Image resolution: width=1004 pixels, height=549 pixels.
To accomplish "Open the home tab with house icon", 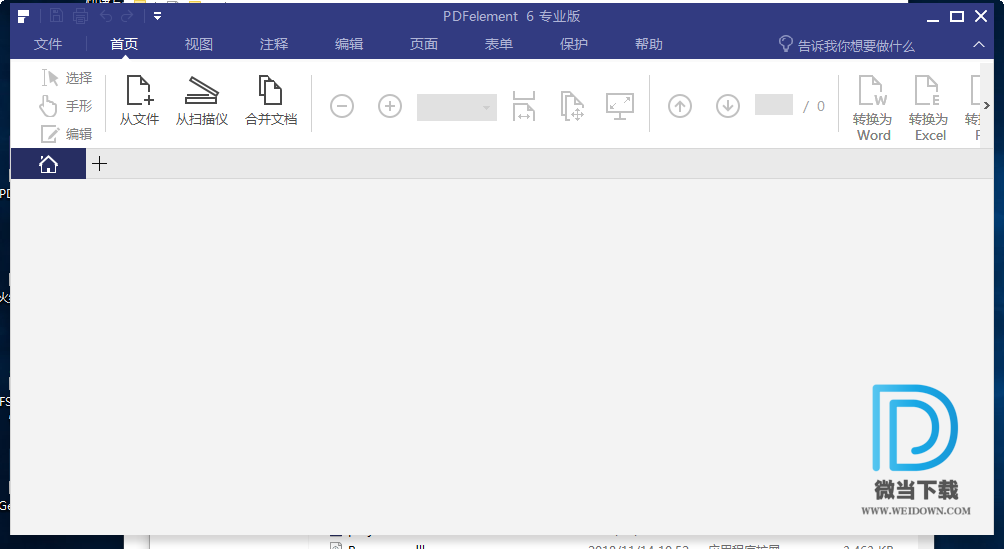I will tap(48, 164).
